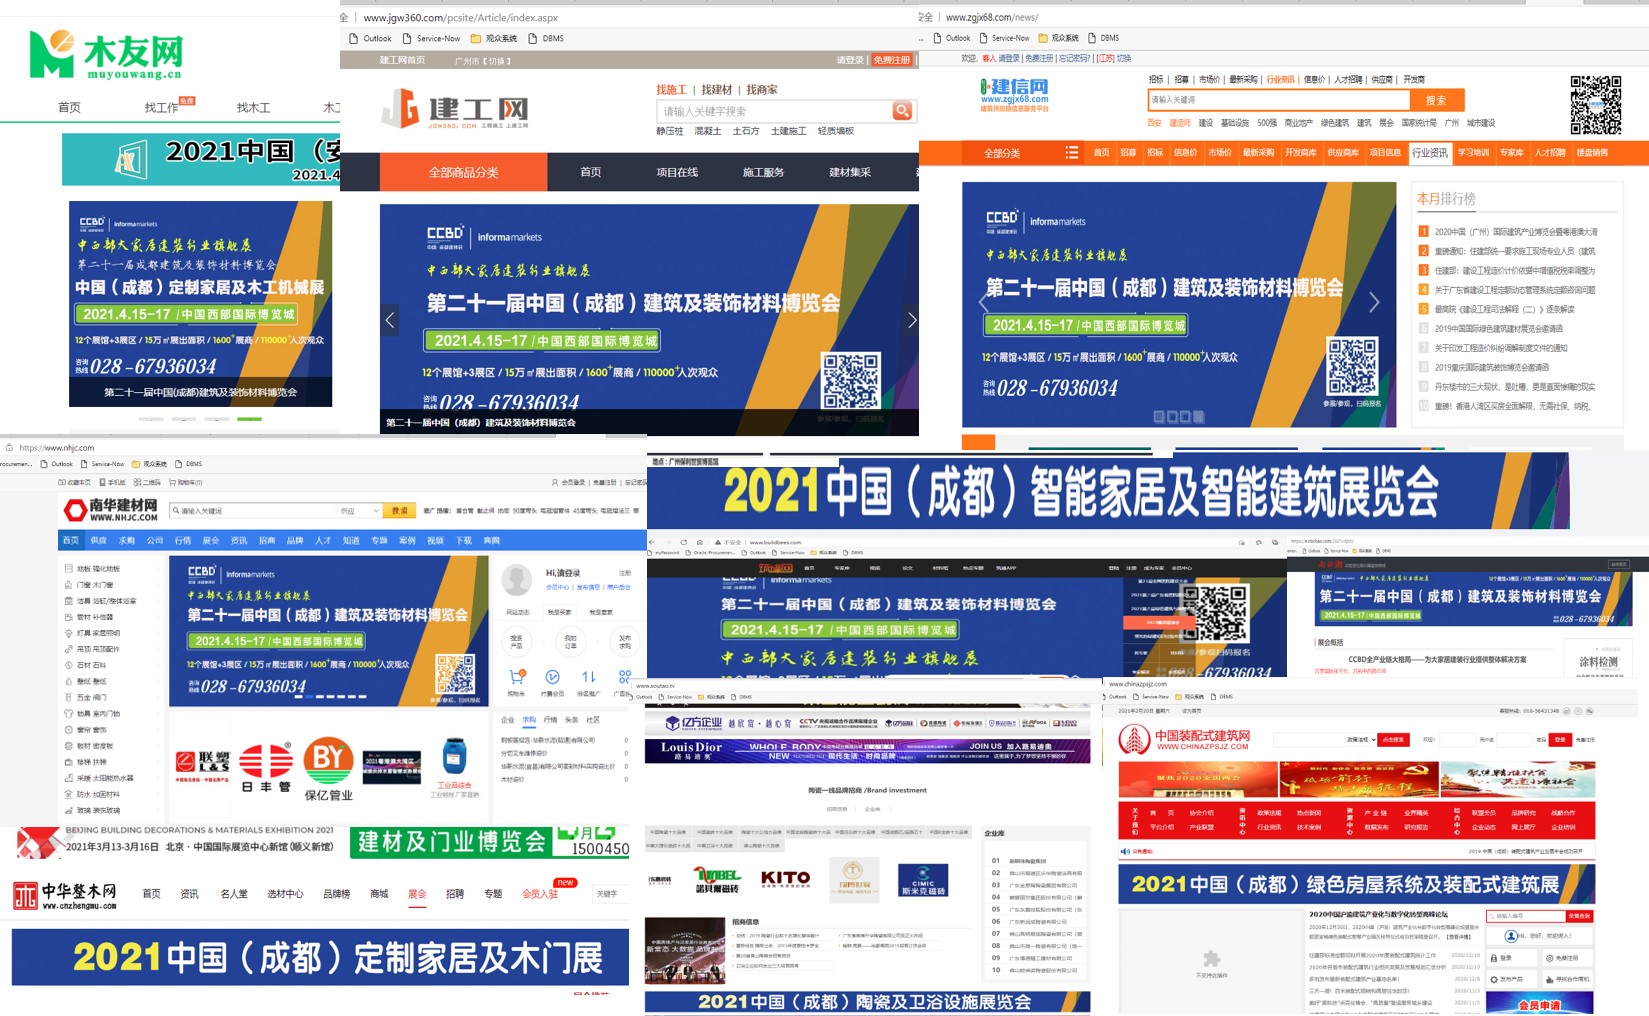Image resolution: width=1649 pixels, height=1016 pixels.
Task: Open the 供应 dropdown in the 南华建材网 search bar
Action: click(357, 510)
